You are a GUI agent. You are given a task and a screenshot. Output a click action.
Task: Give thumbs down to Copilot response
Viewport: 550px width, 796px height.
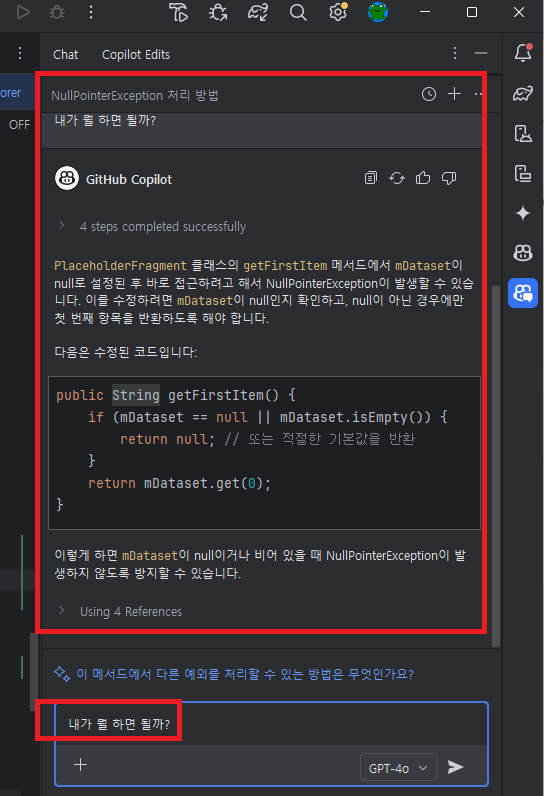coord(449,178)
